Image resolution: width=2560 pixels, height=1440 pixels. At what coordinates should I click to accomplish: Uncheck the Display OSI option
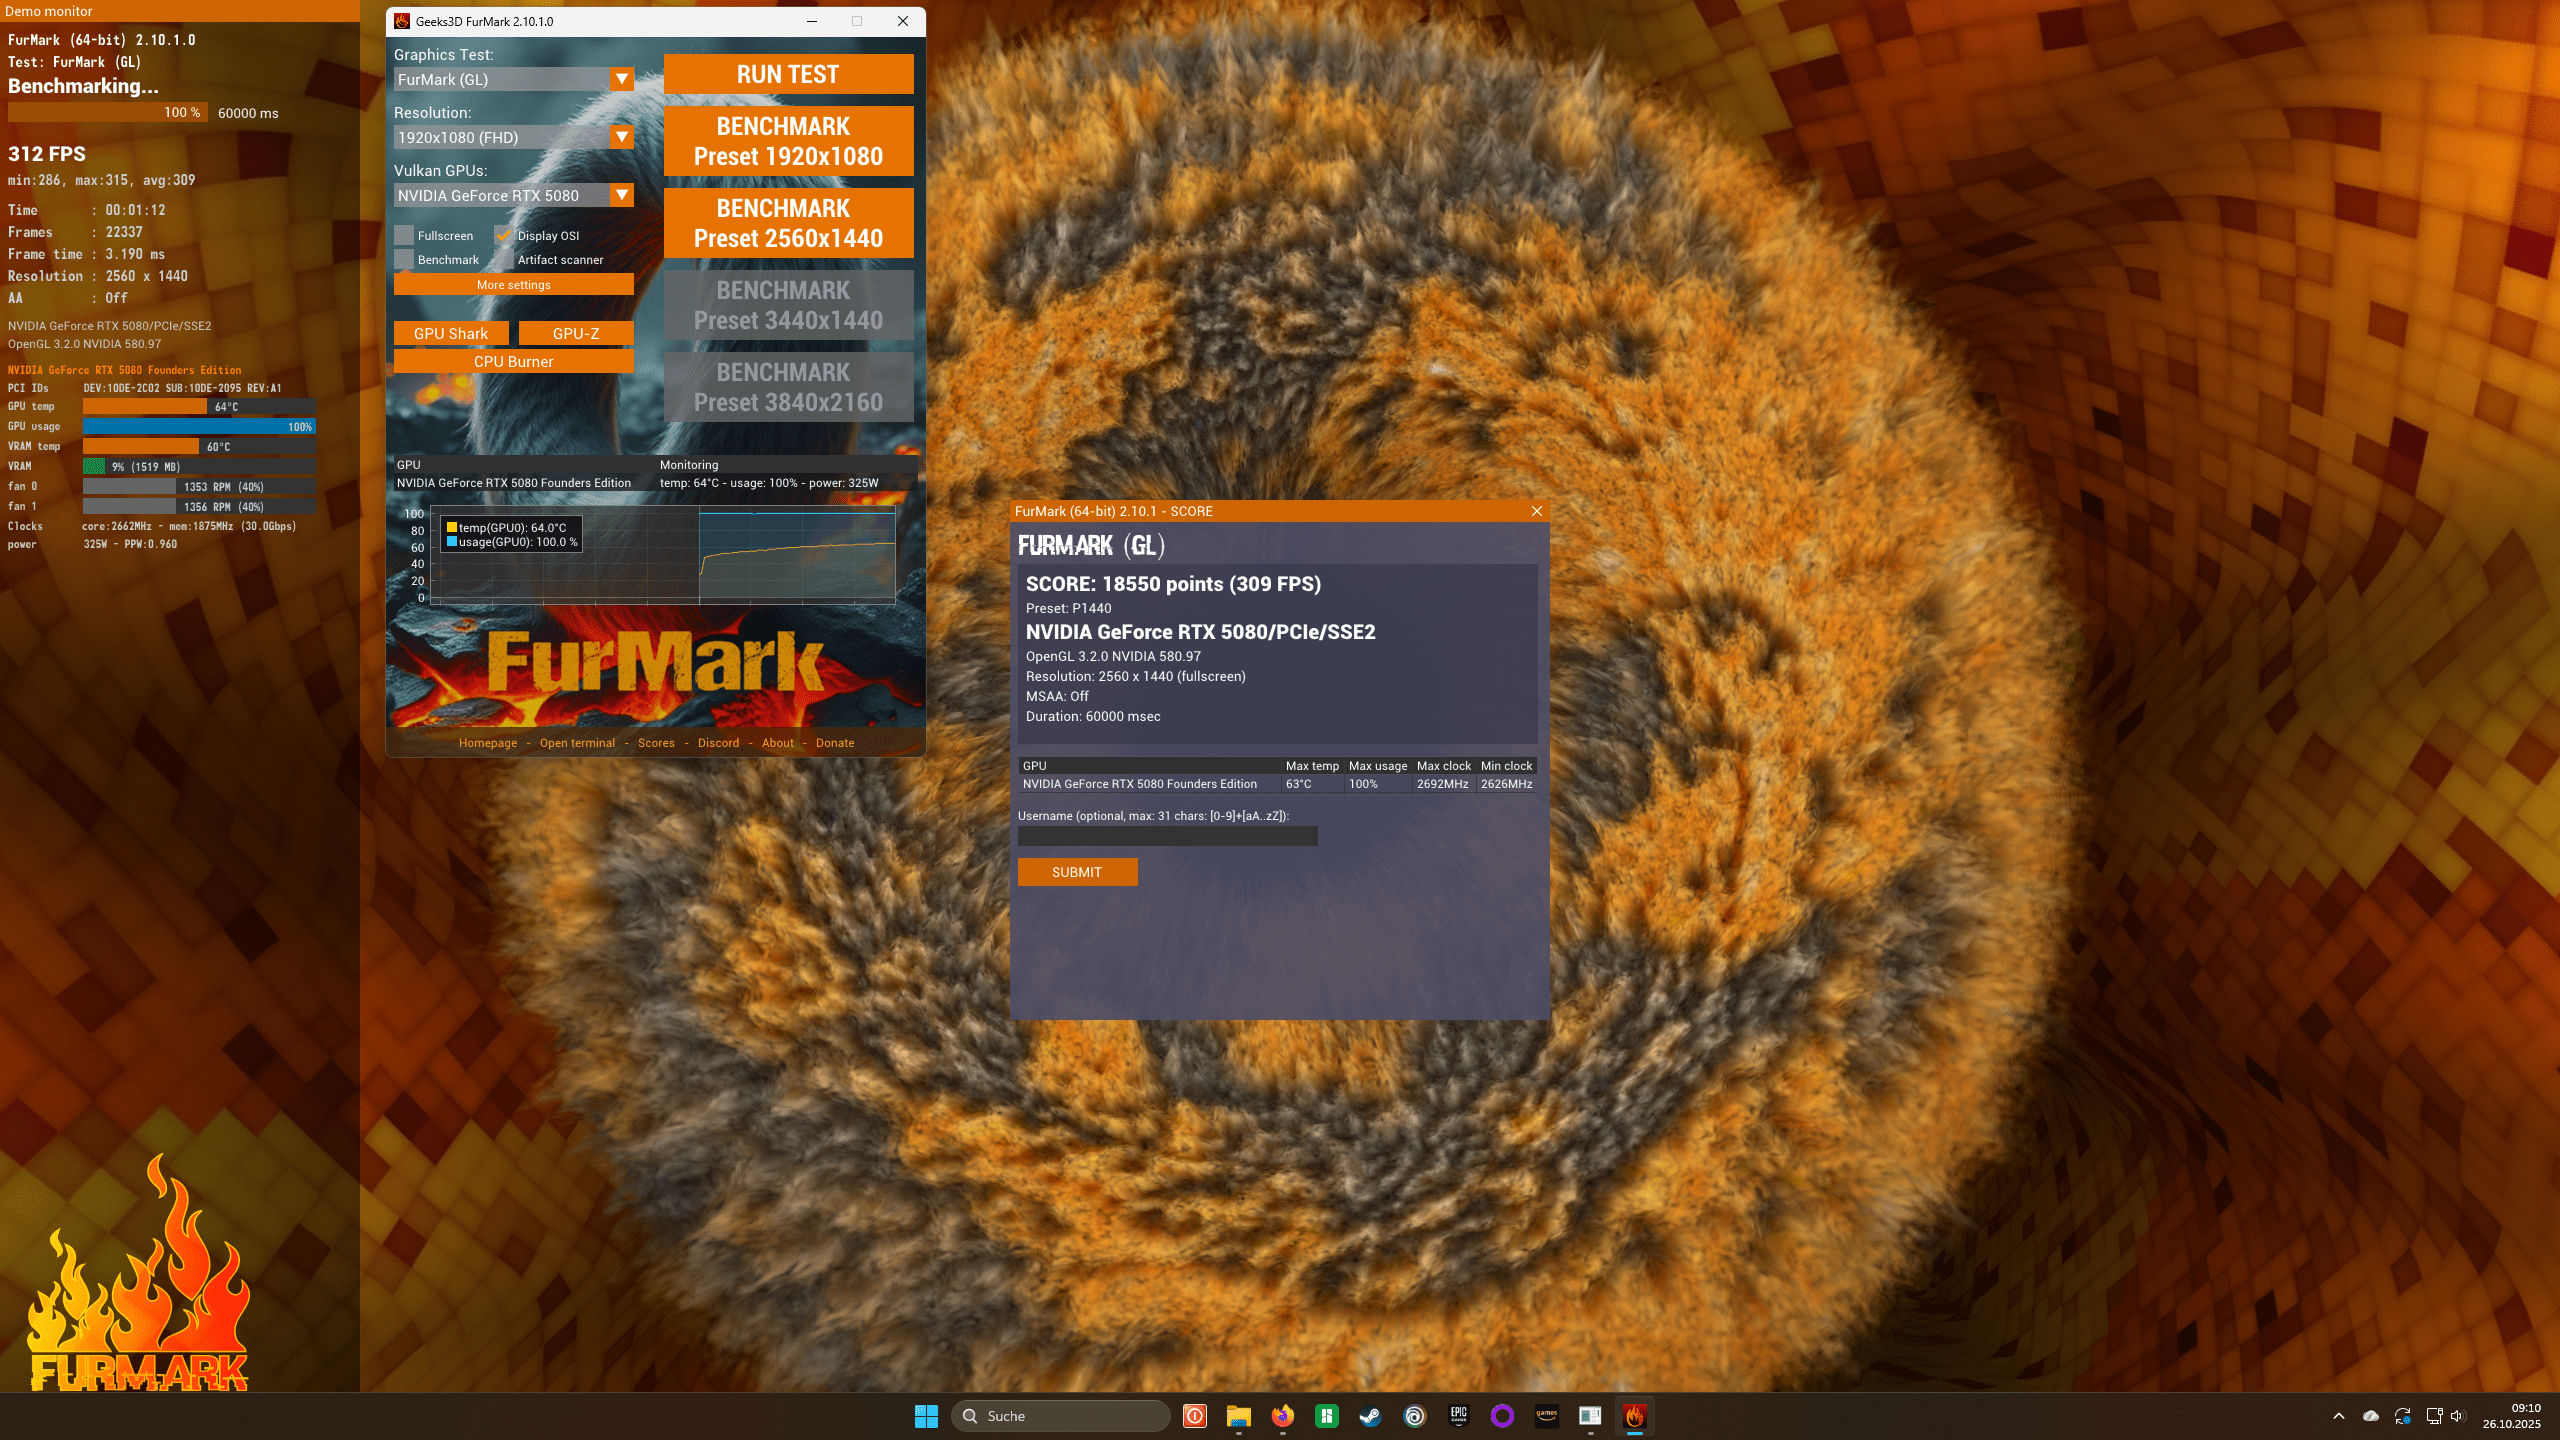pos(504,236)
